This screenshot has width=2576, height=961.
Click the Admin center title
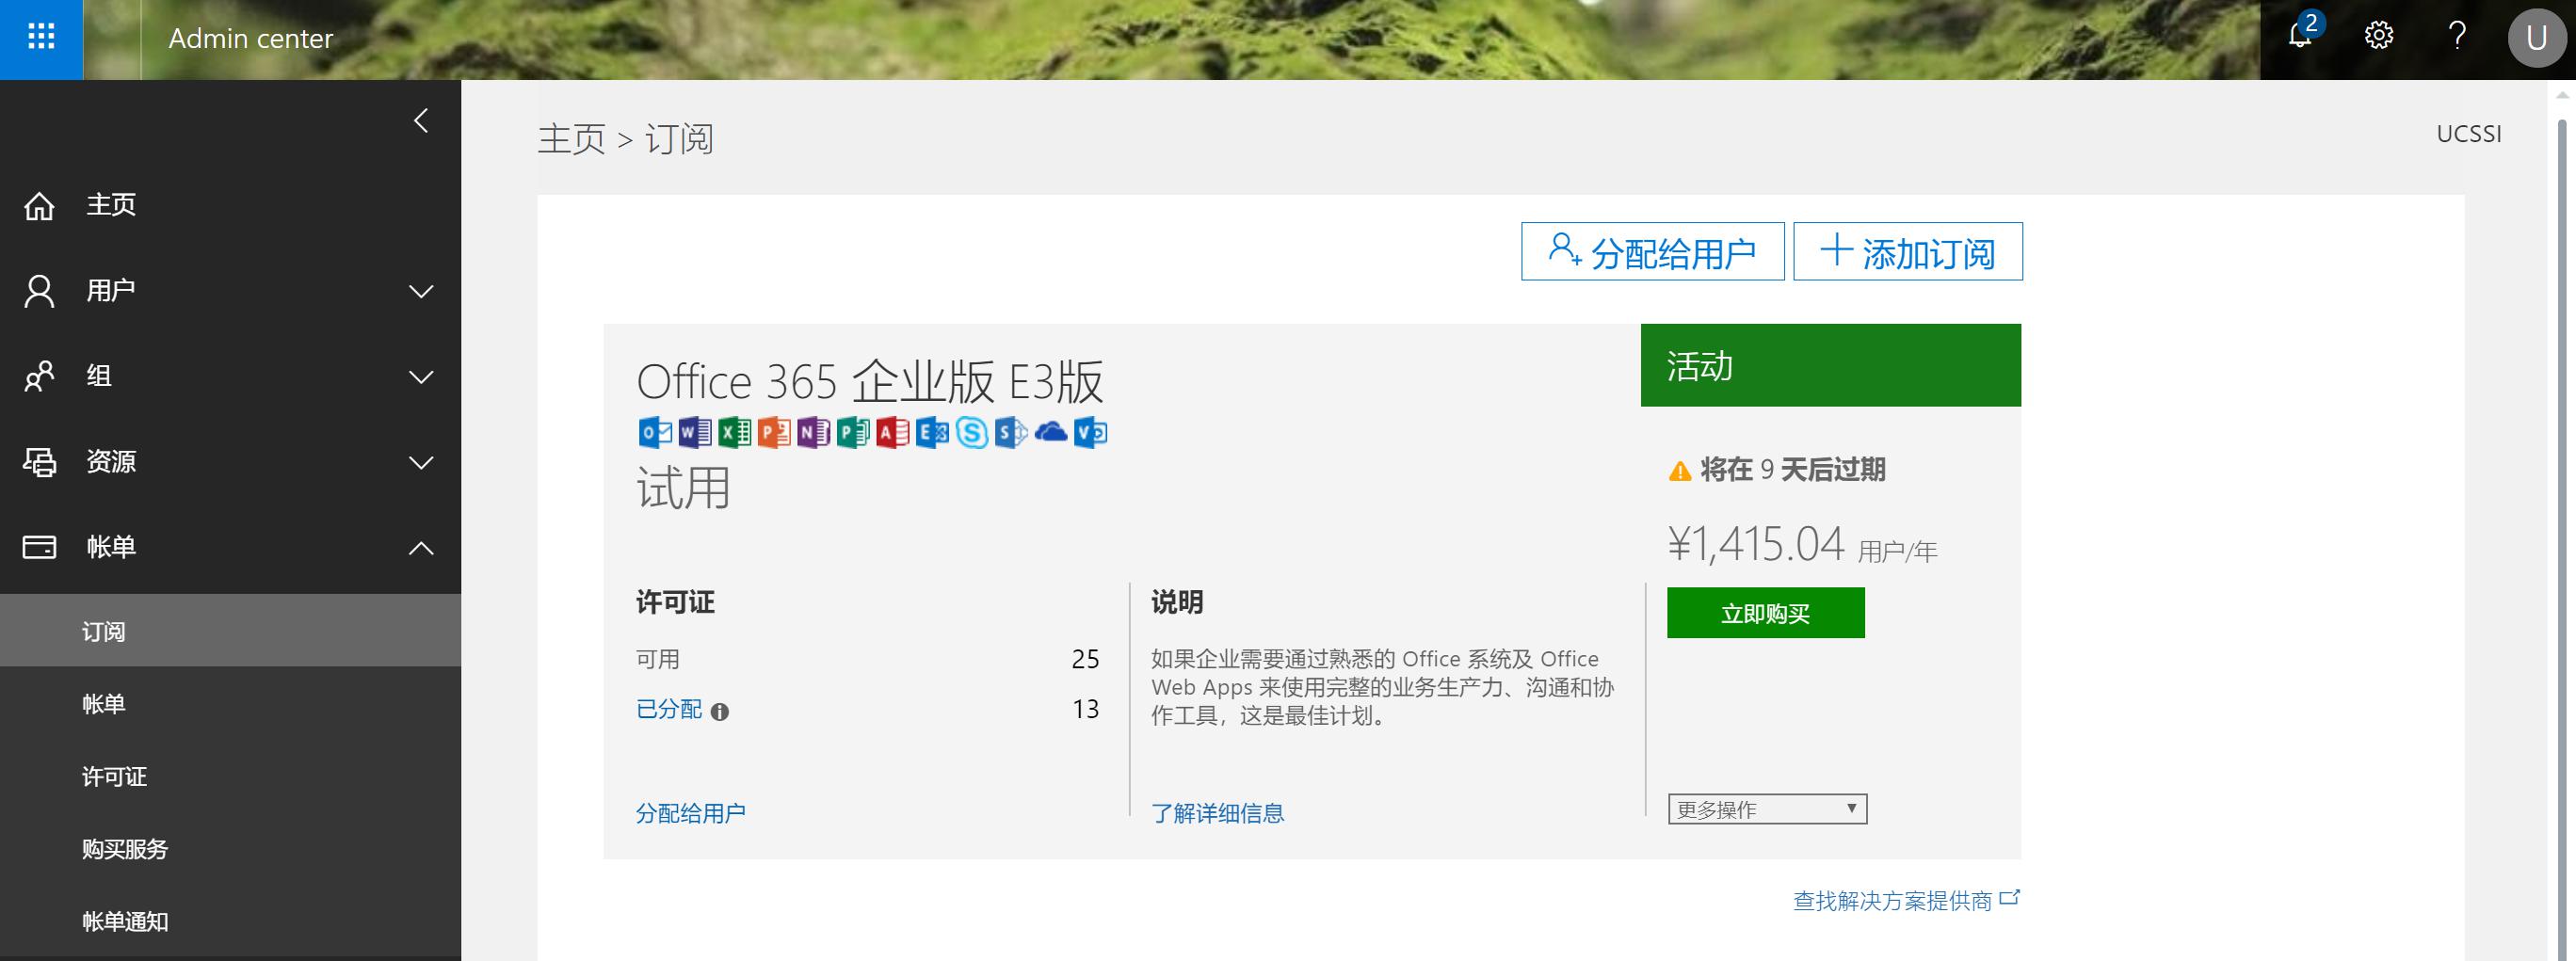click(250, 38)
